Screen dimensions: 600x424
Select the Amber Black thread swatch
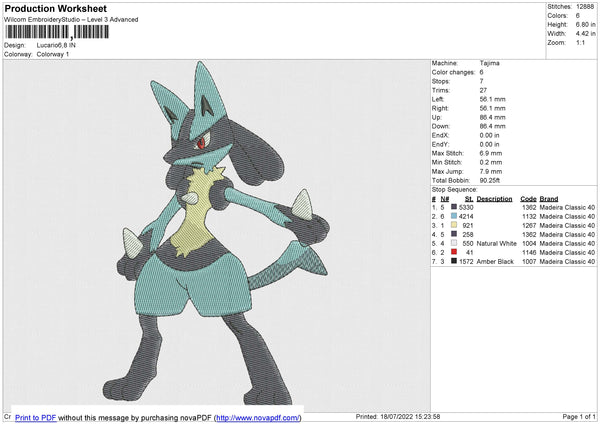pos(454,261)
